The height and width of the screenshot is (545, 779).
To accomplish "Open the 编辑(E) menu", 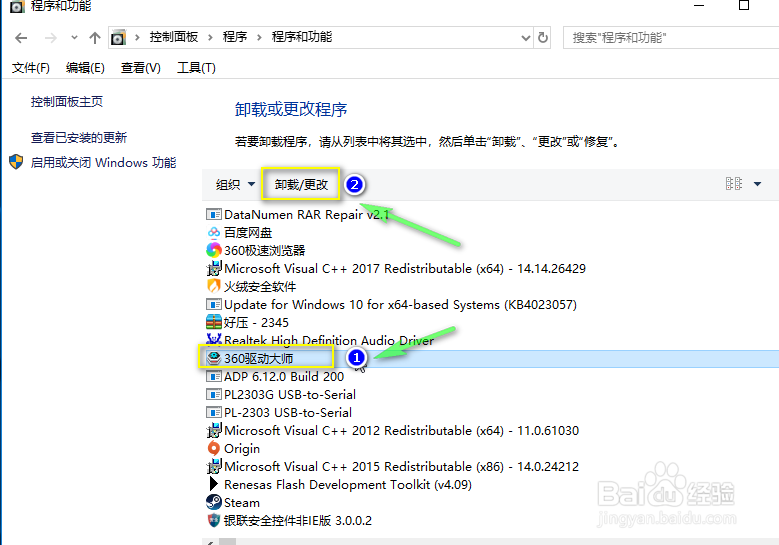I will coord(85,68).
